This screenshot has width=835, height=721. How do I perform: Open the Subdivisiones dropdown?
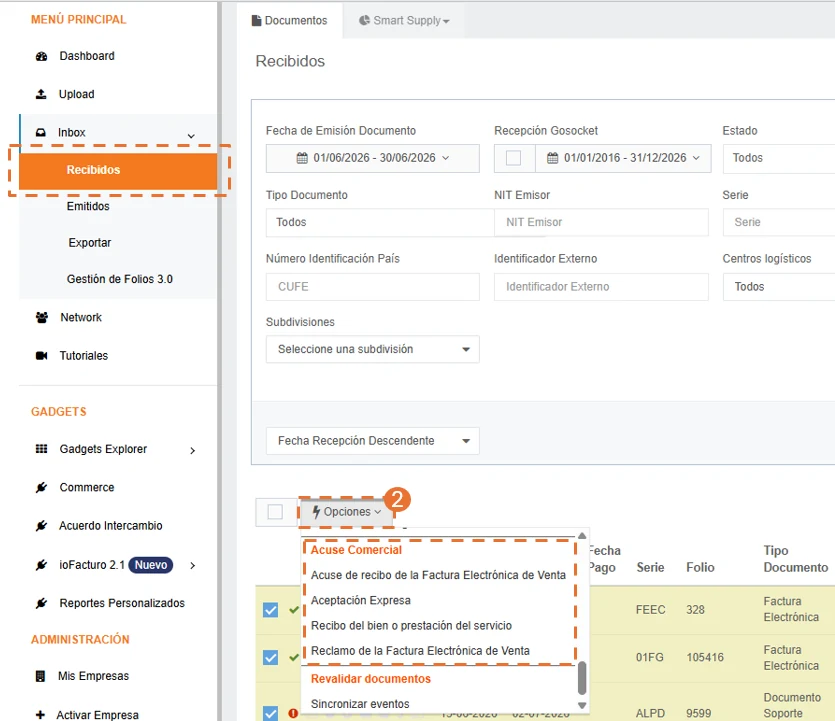pos(372,349)
